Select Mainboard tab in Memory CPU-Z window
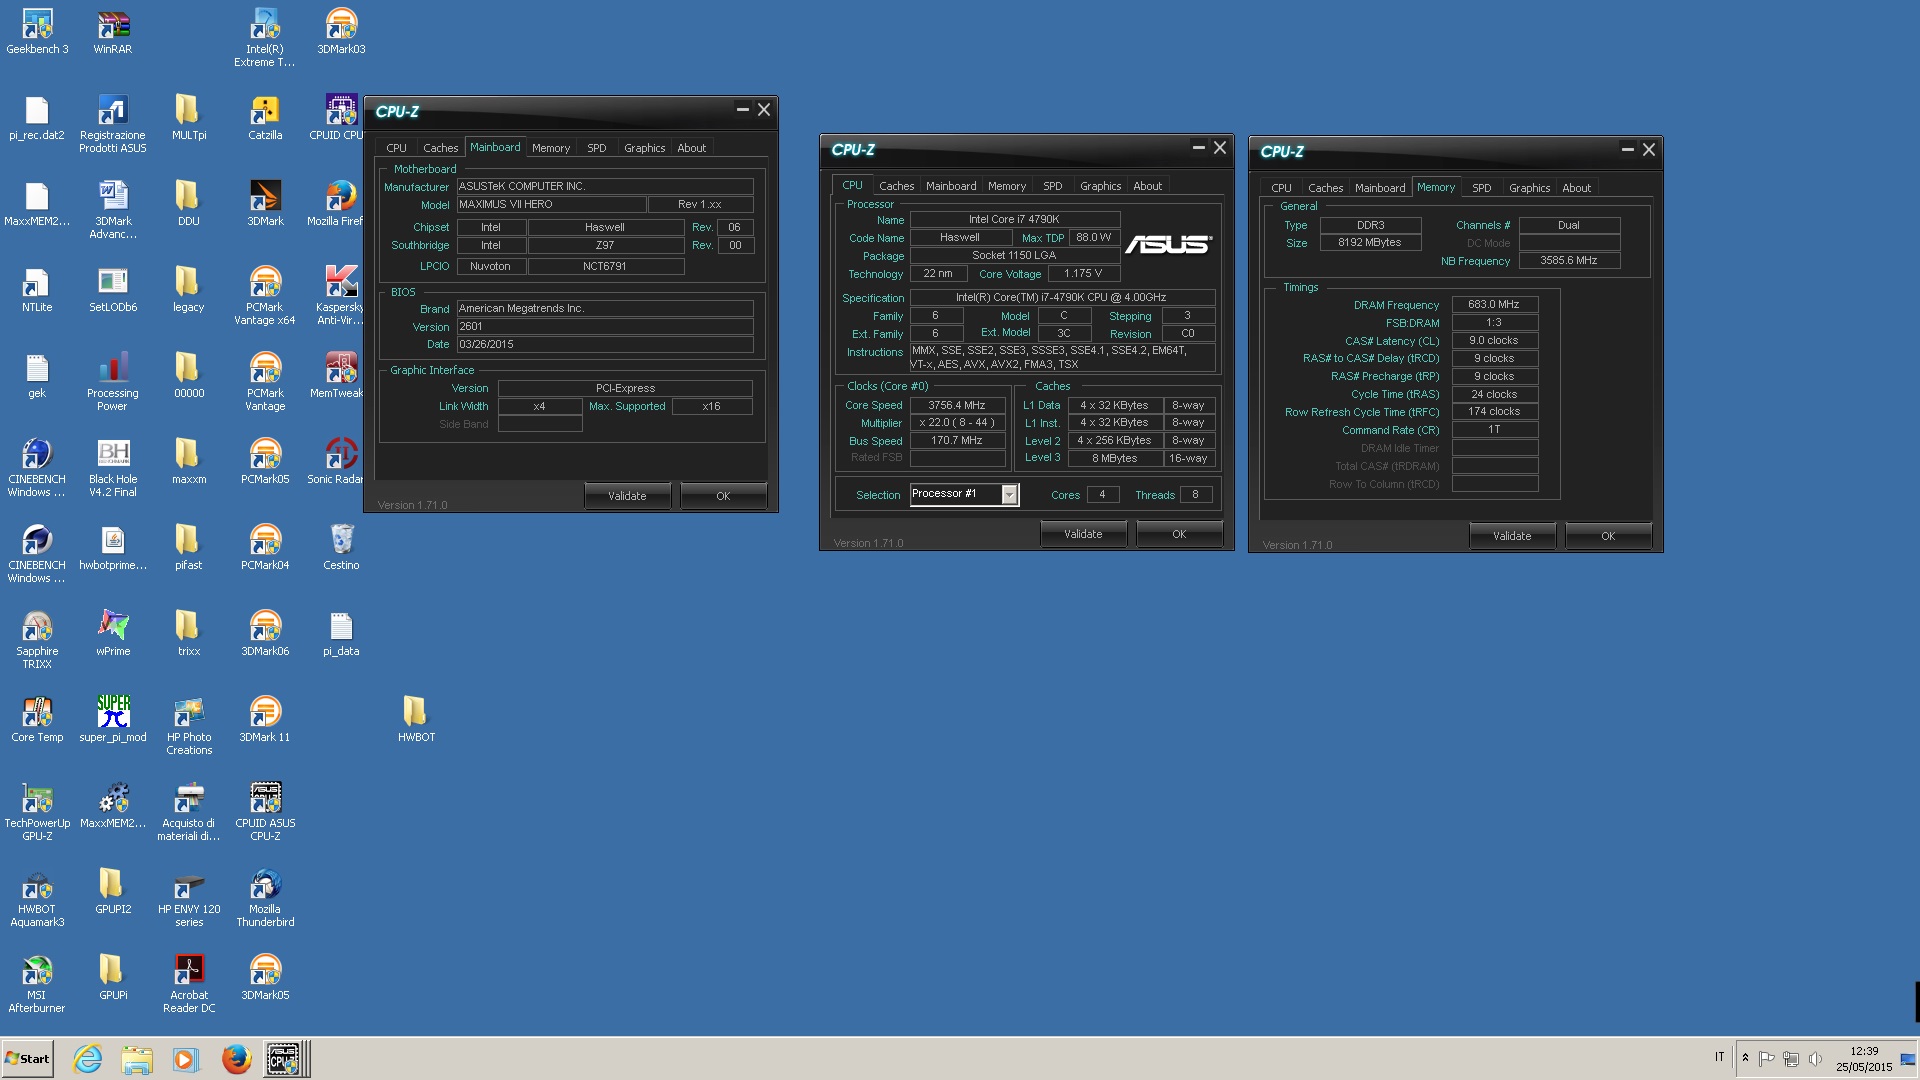1920x1080 pixels. click(x=1380, y=188)
